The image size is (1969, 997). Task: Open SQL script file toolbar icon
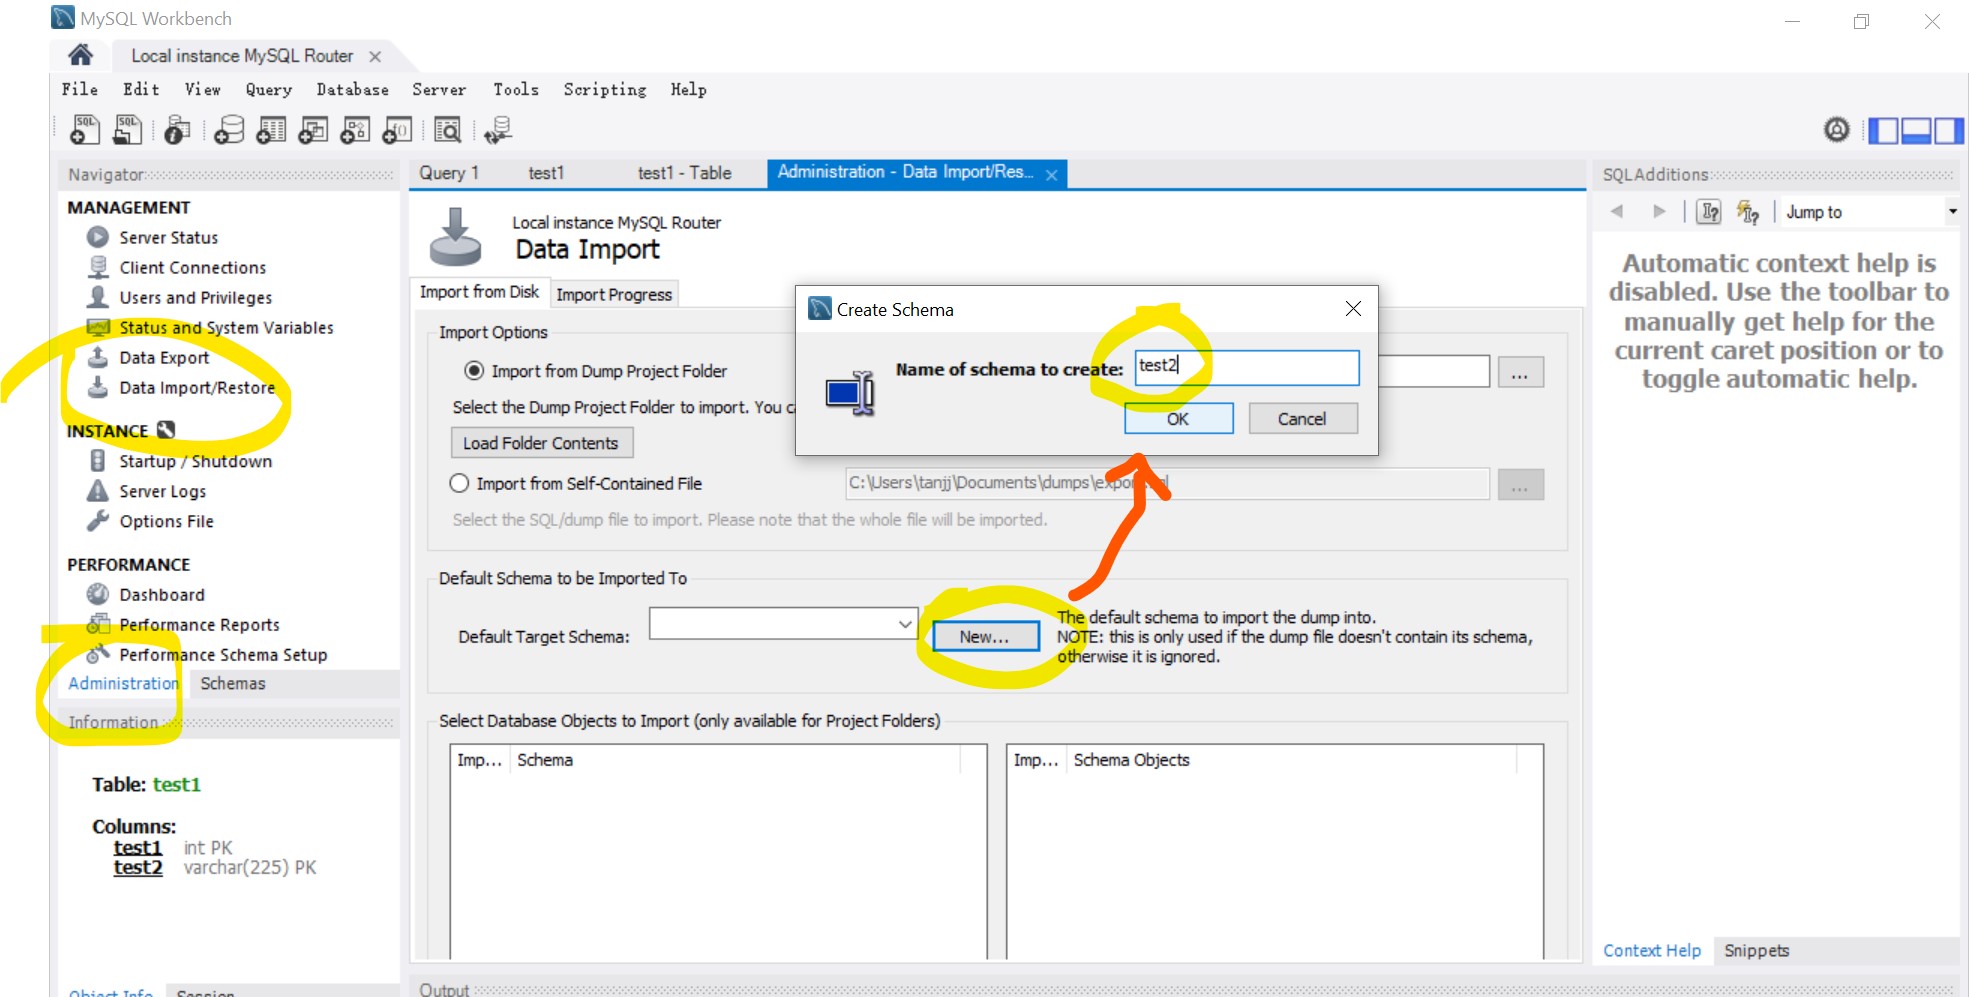(x=128, y=130)
